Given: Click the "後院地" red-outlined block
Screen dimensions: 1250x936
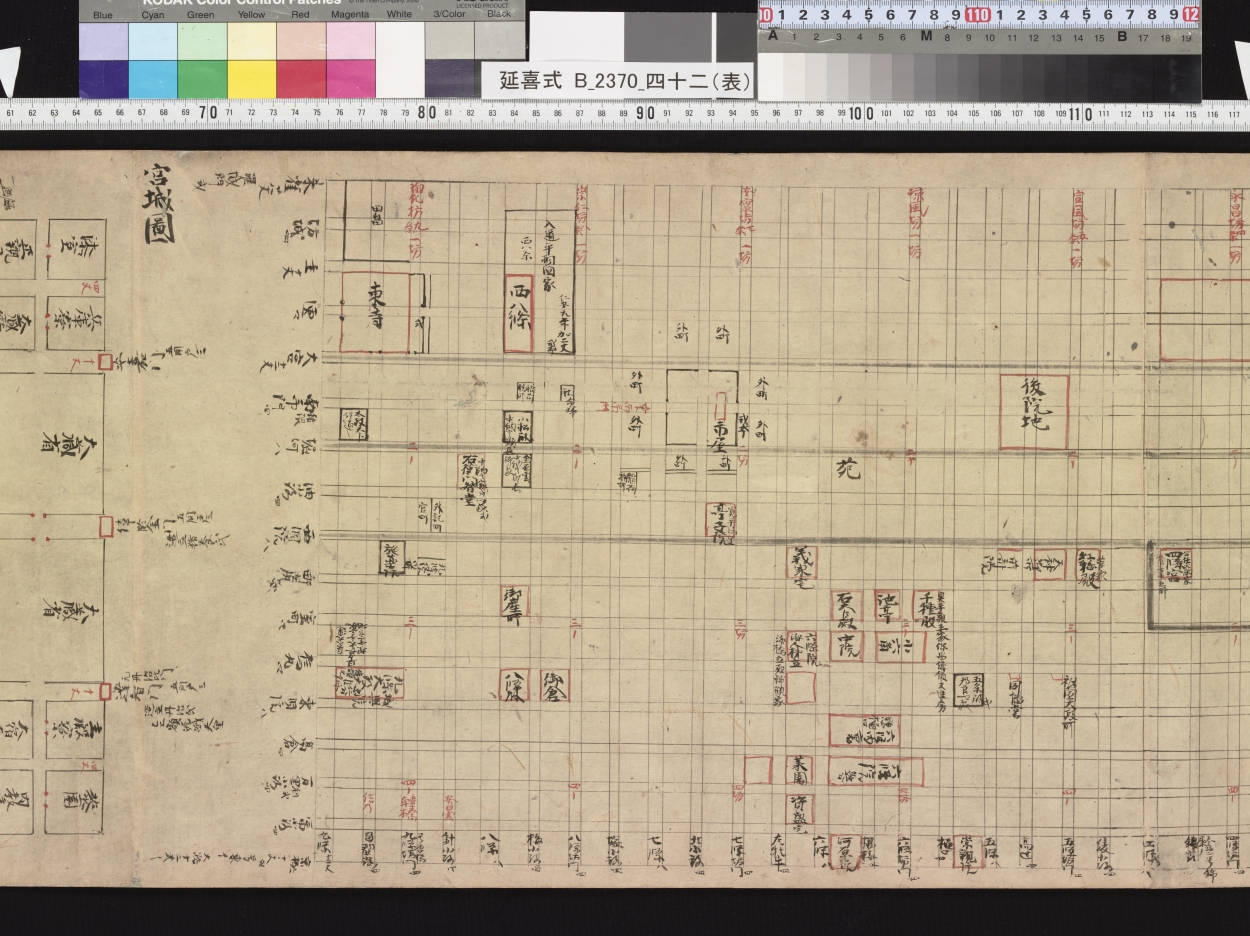Looking at the screenshot, I should coord(1034,412).
